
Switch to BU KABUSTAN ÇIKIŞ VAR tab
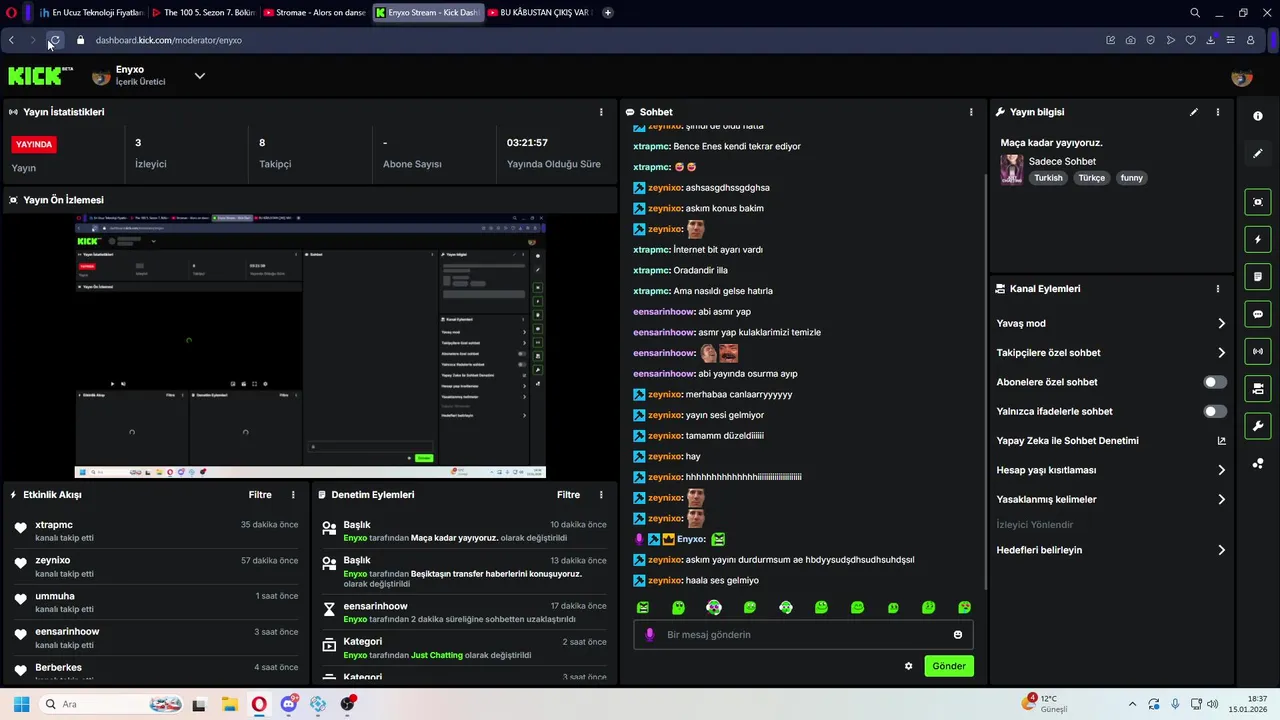(x=539, y=13)
